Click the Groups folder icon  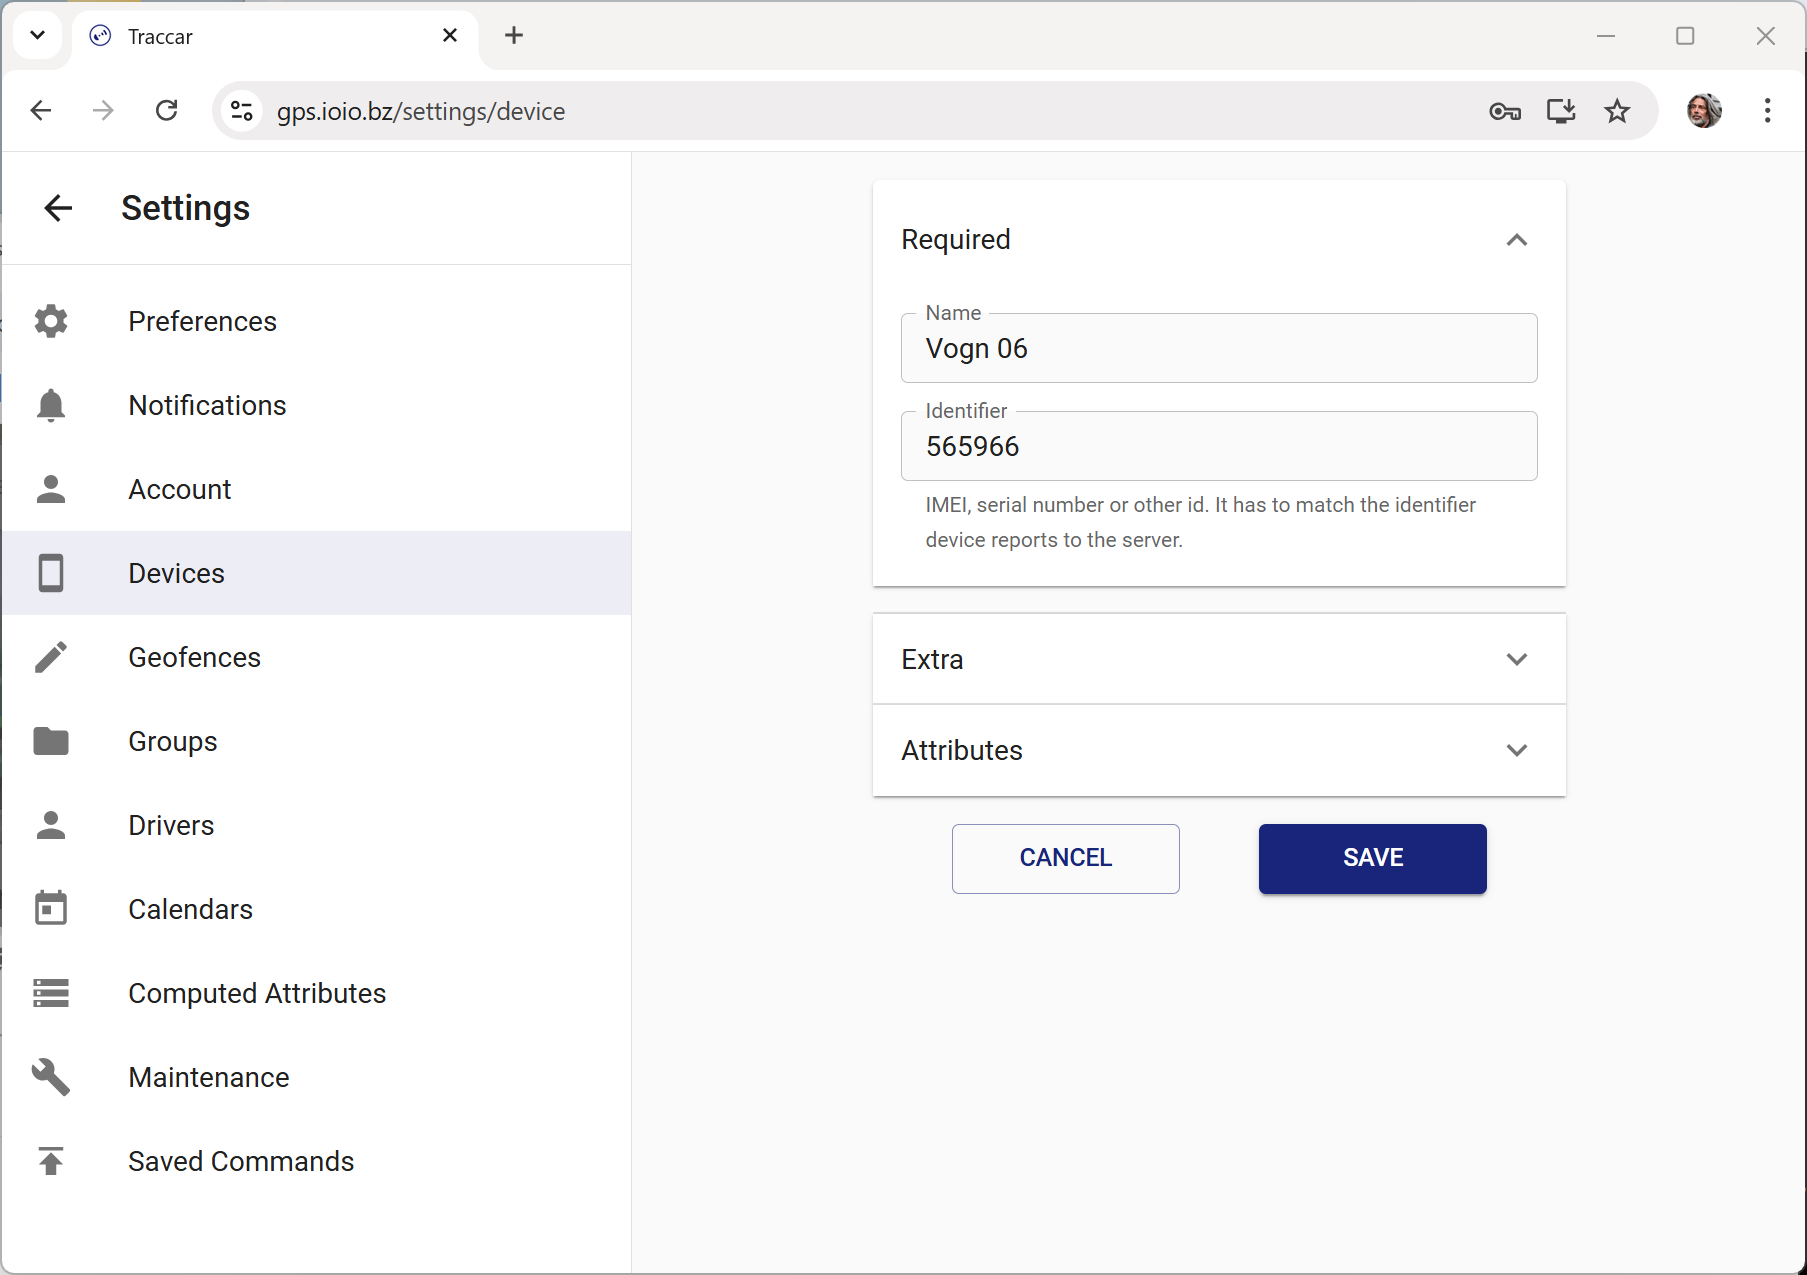51,741
